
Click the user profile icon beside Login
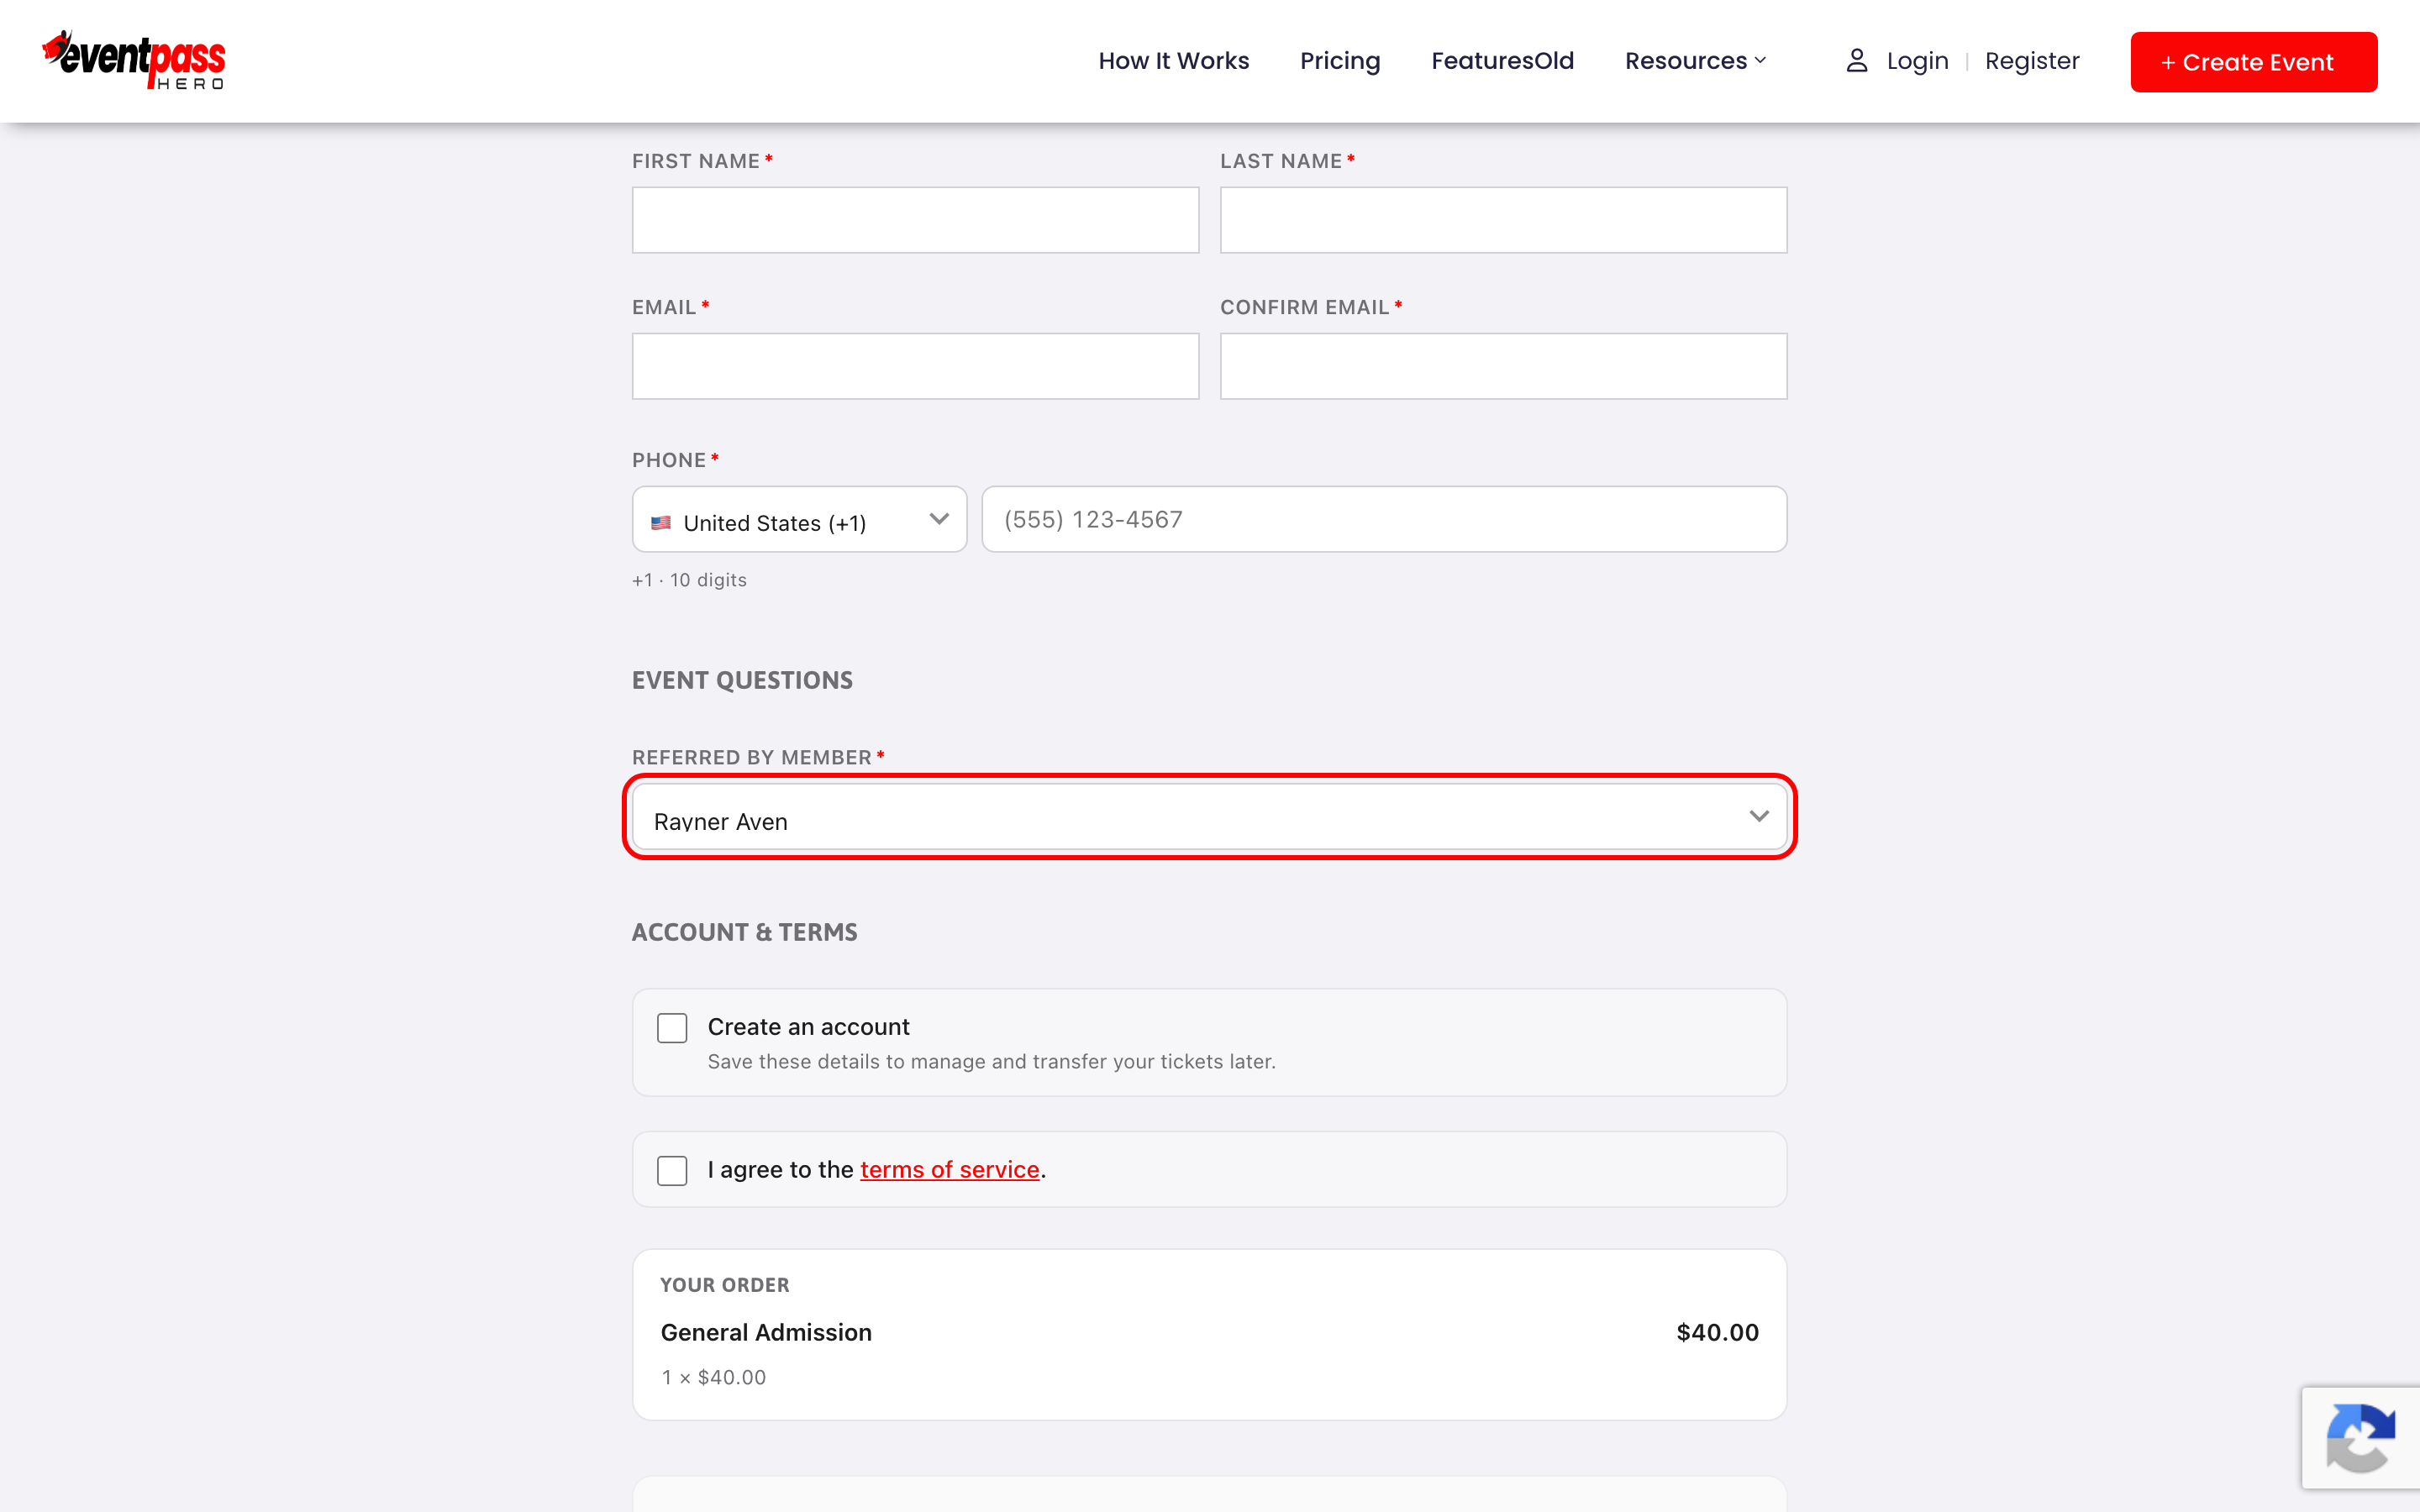click(1856, 61)
